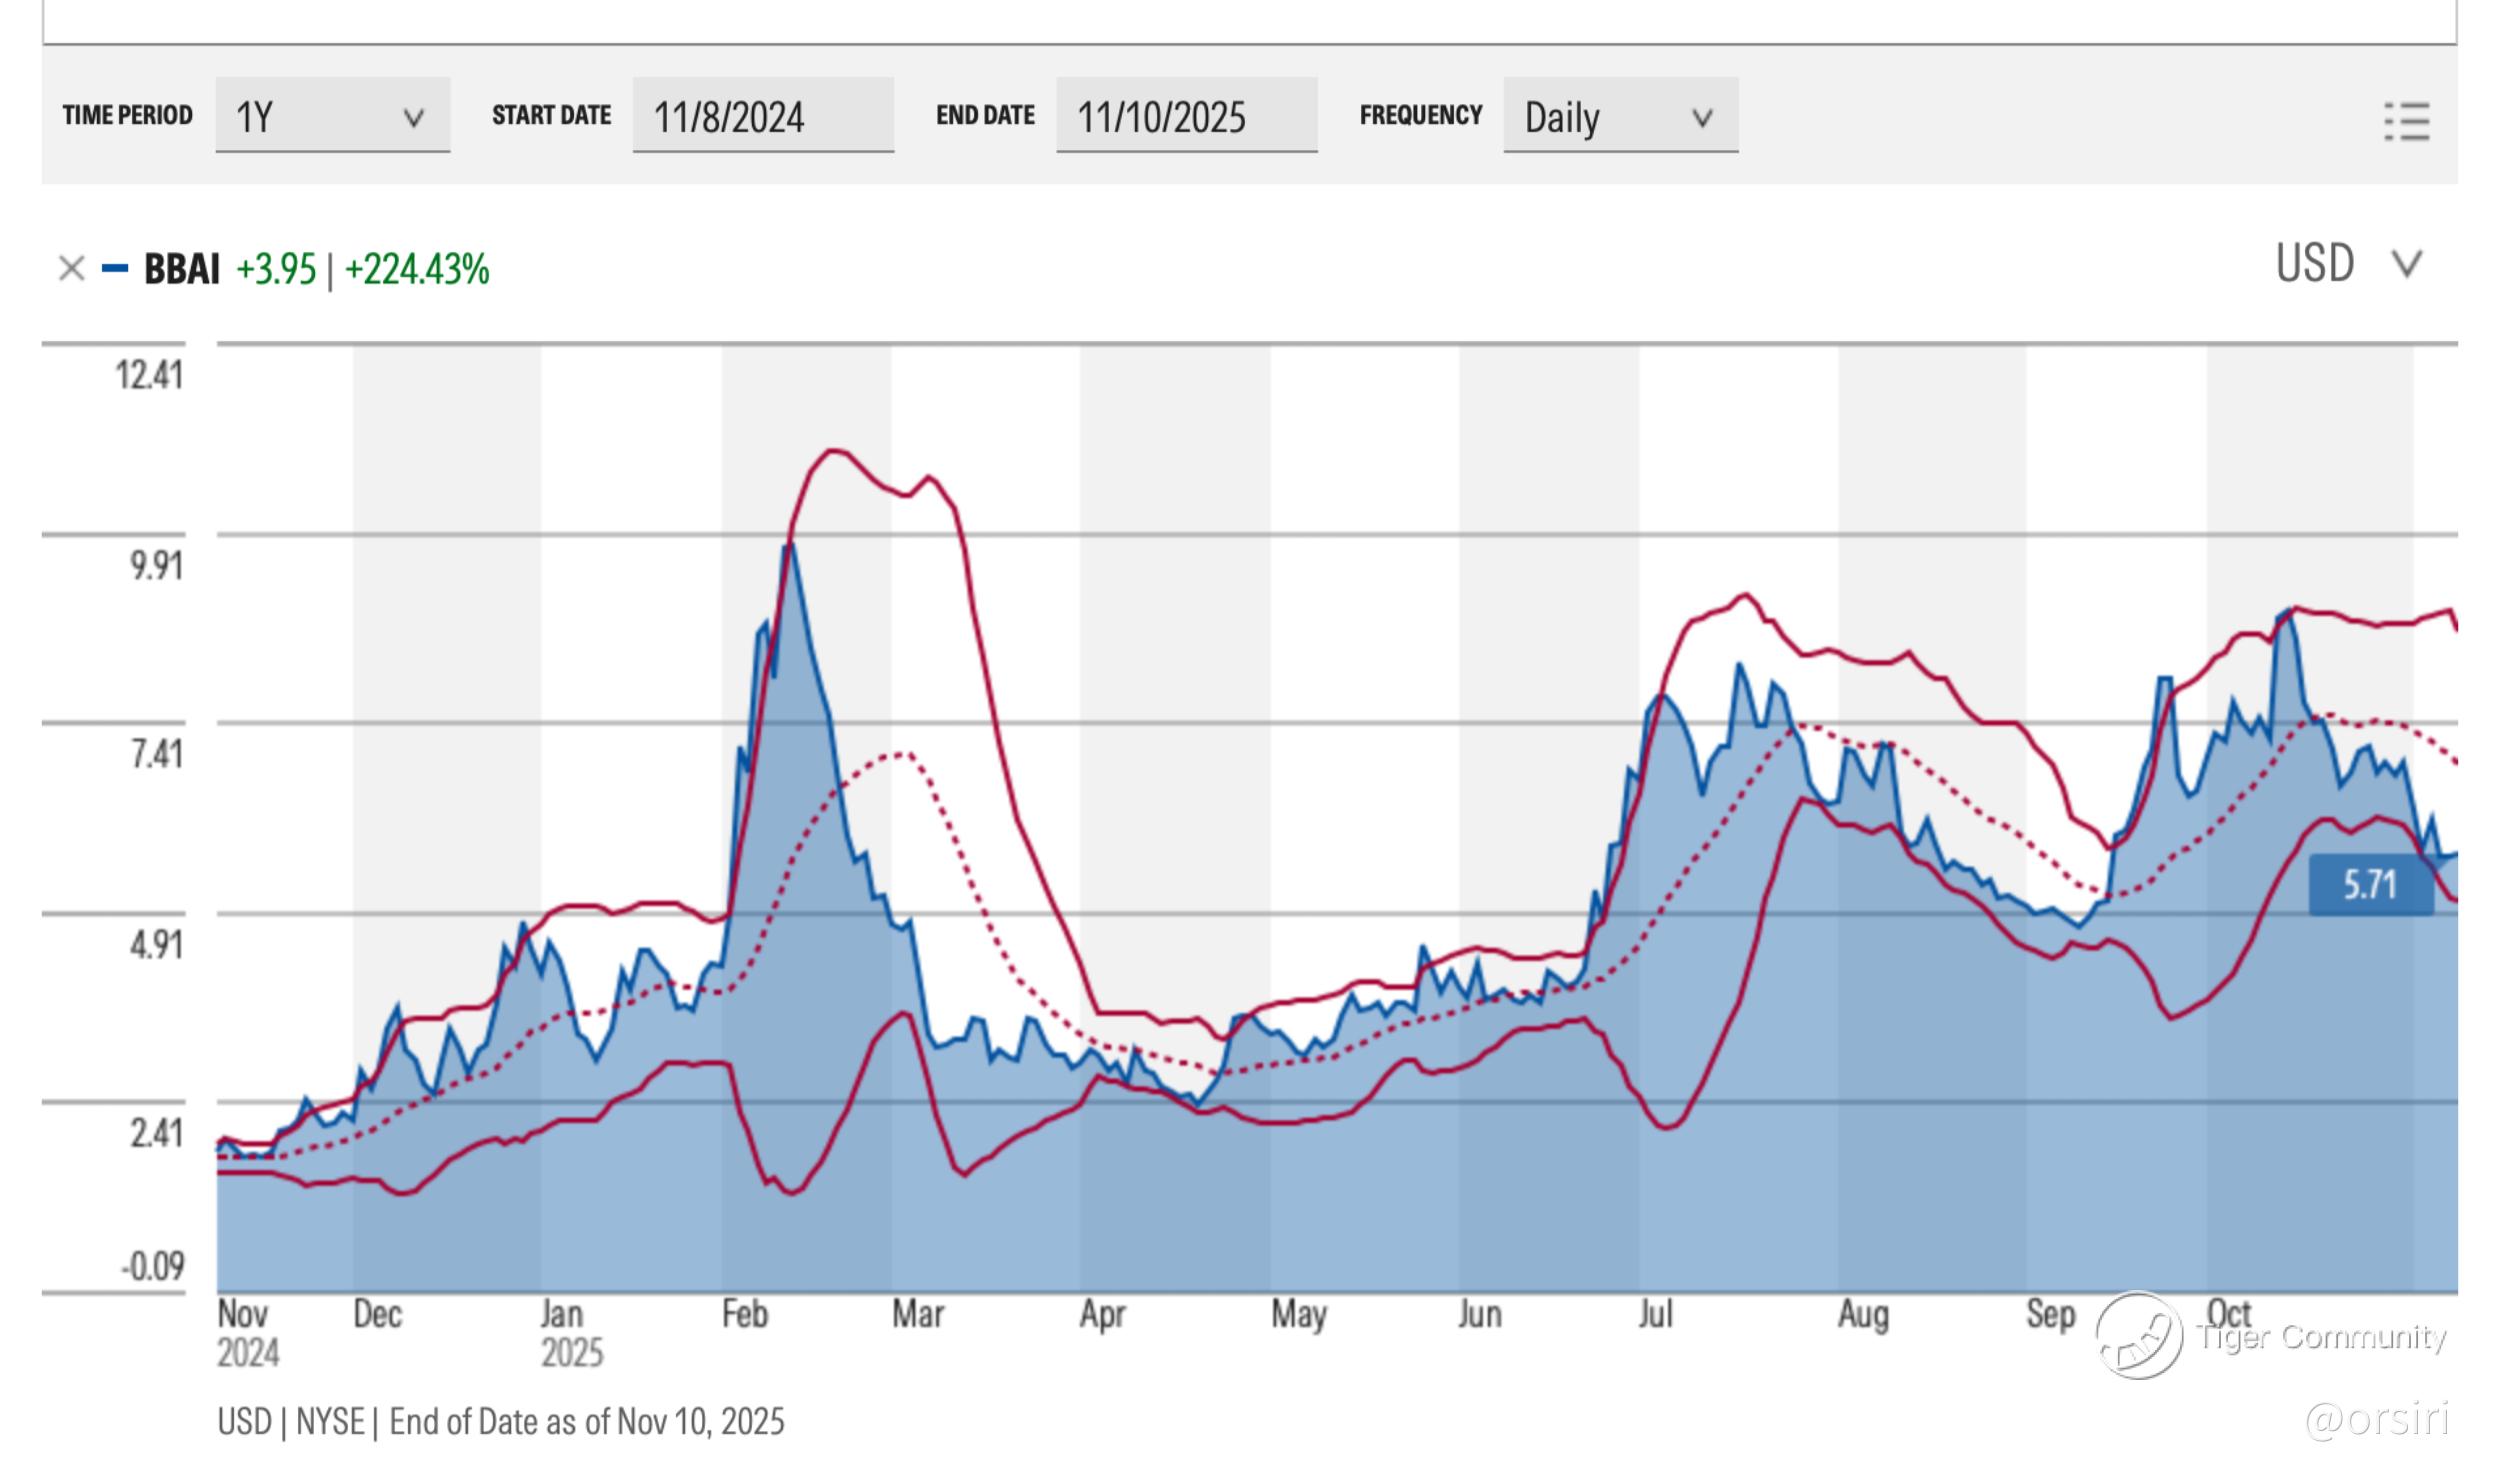Click the BBAI blue legend color marker
The width and height of the screenshot is (2500, 1476).
click(x=115, y=268)
